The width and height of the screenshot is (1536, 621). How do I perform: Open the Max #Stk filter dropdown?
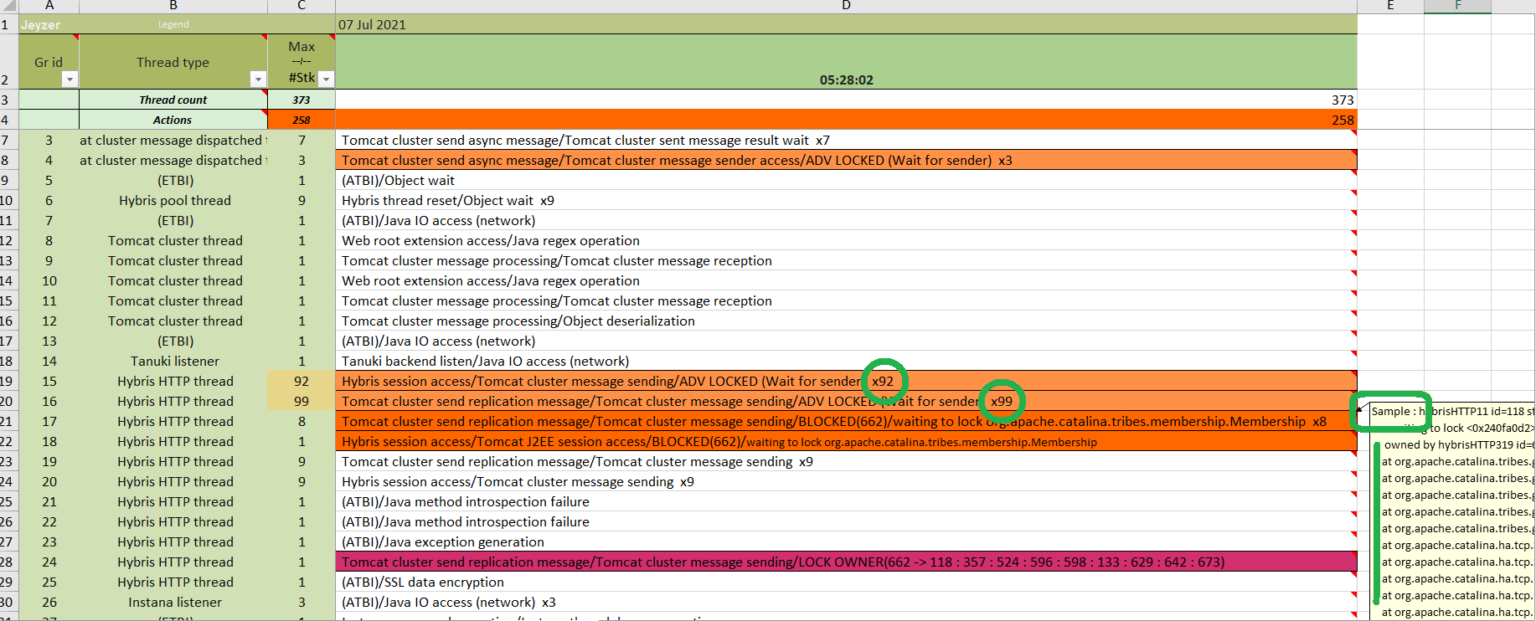coord(325,79)
